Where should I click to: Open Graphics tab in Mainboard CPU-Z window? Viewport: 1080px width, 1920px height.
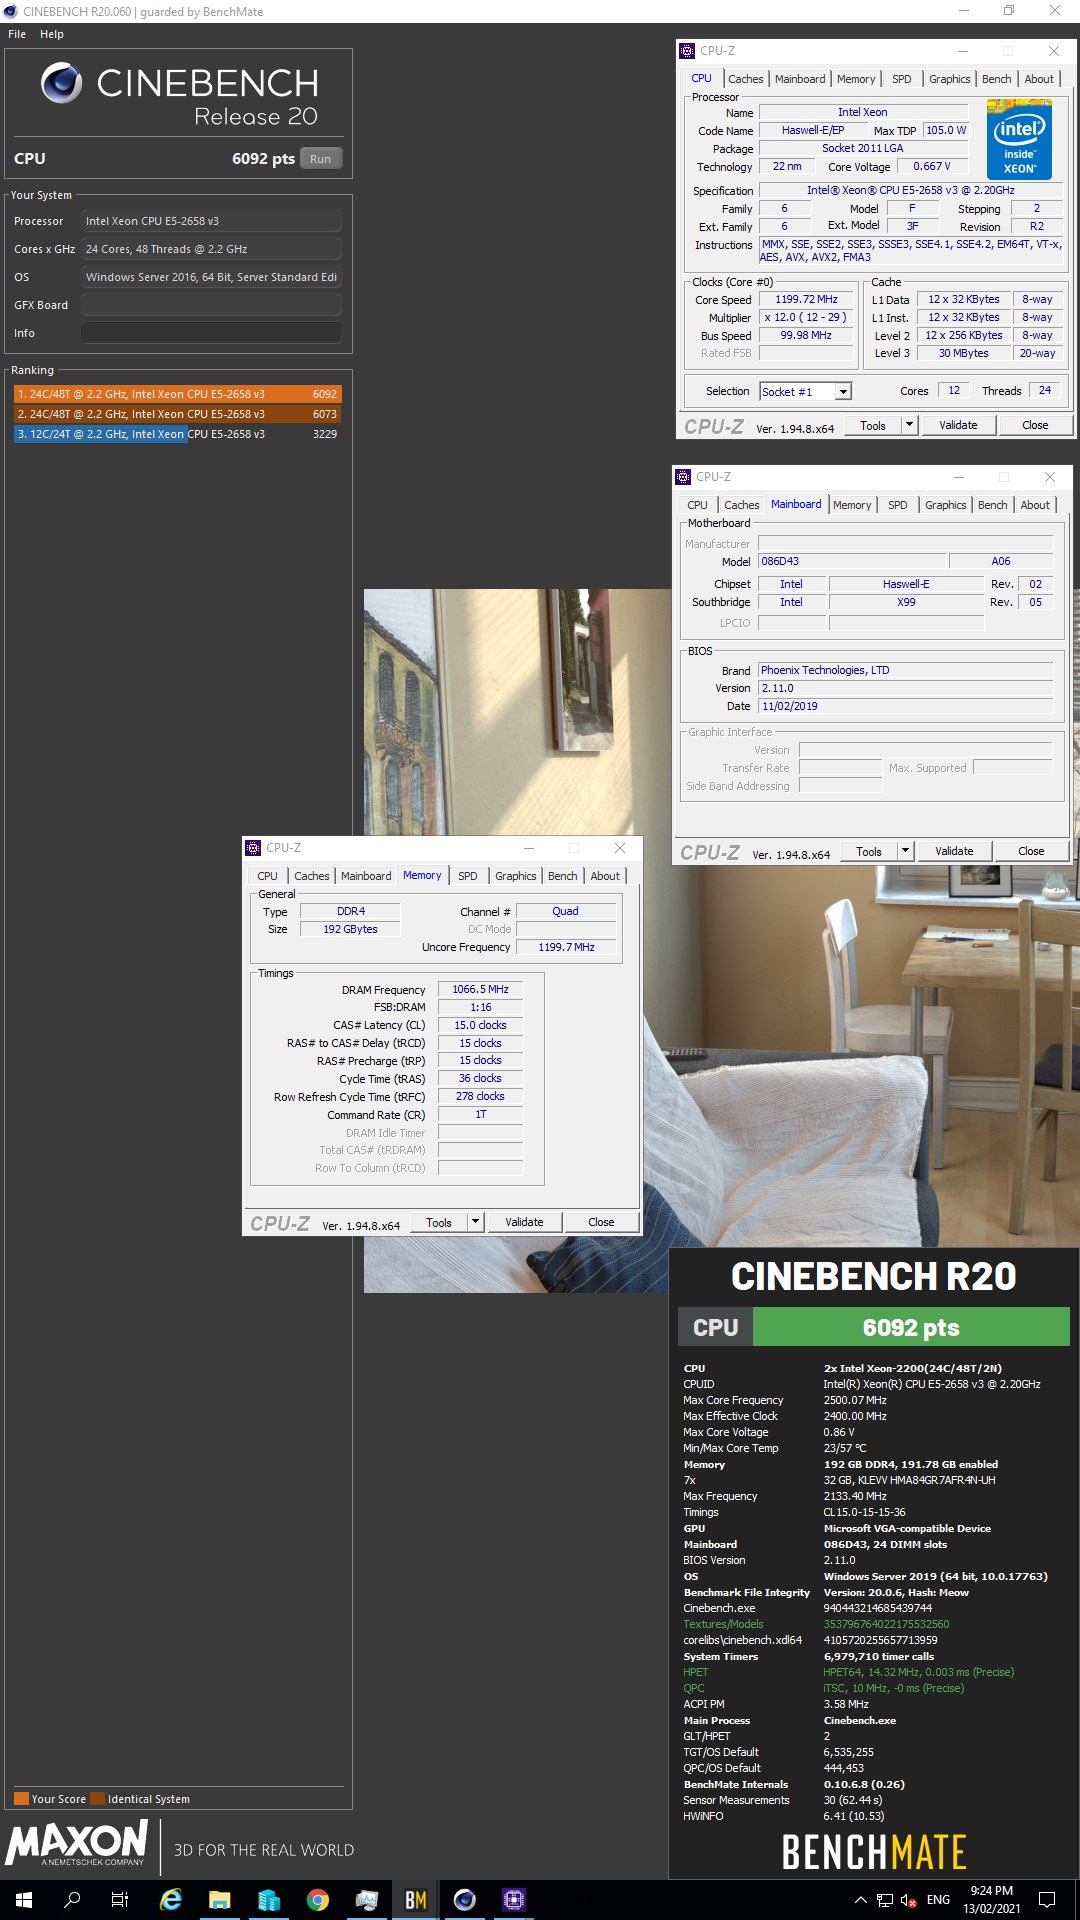(945, 505)
